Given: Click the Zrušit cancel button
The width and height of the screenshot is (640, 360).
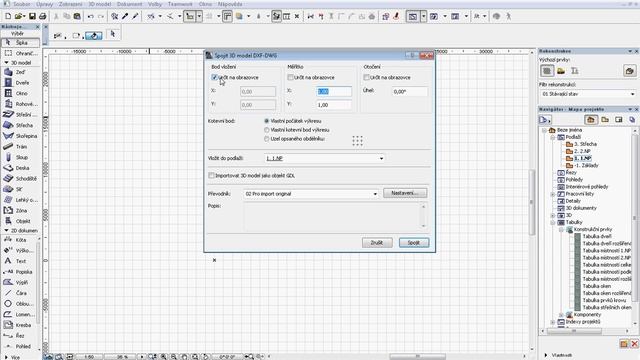Looking at the screenshot, I should click(x=377, y=243).
